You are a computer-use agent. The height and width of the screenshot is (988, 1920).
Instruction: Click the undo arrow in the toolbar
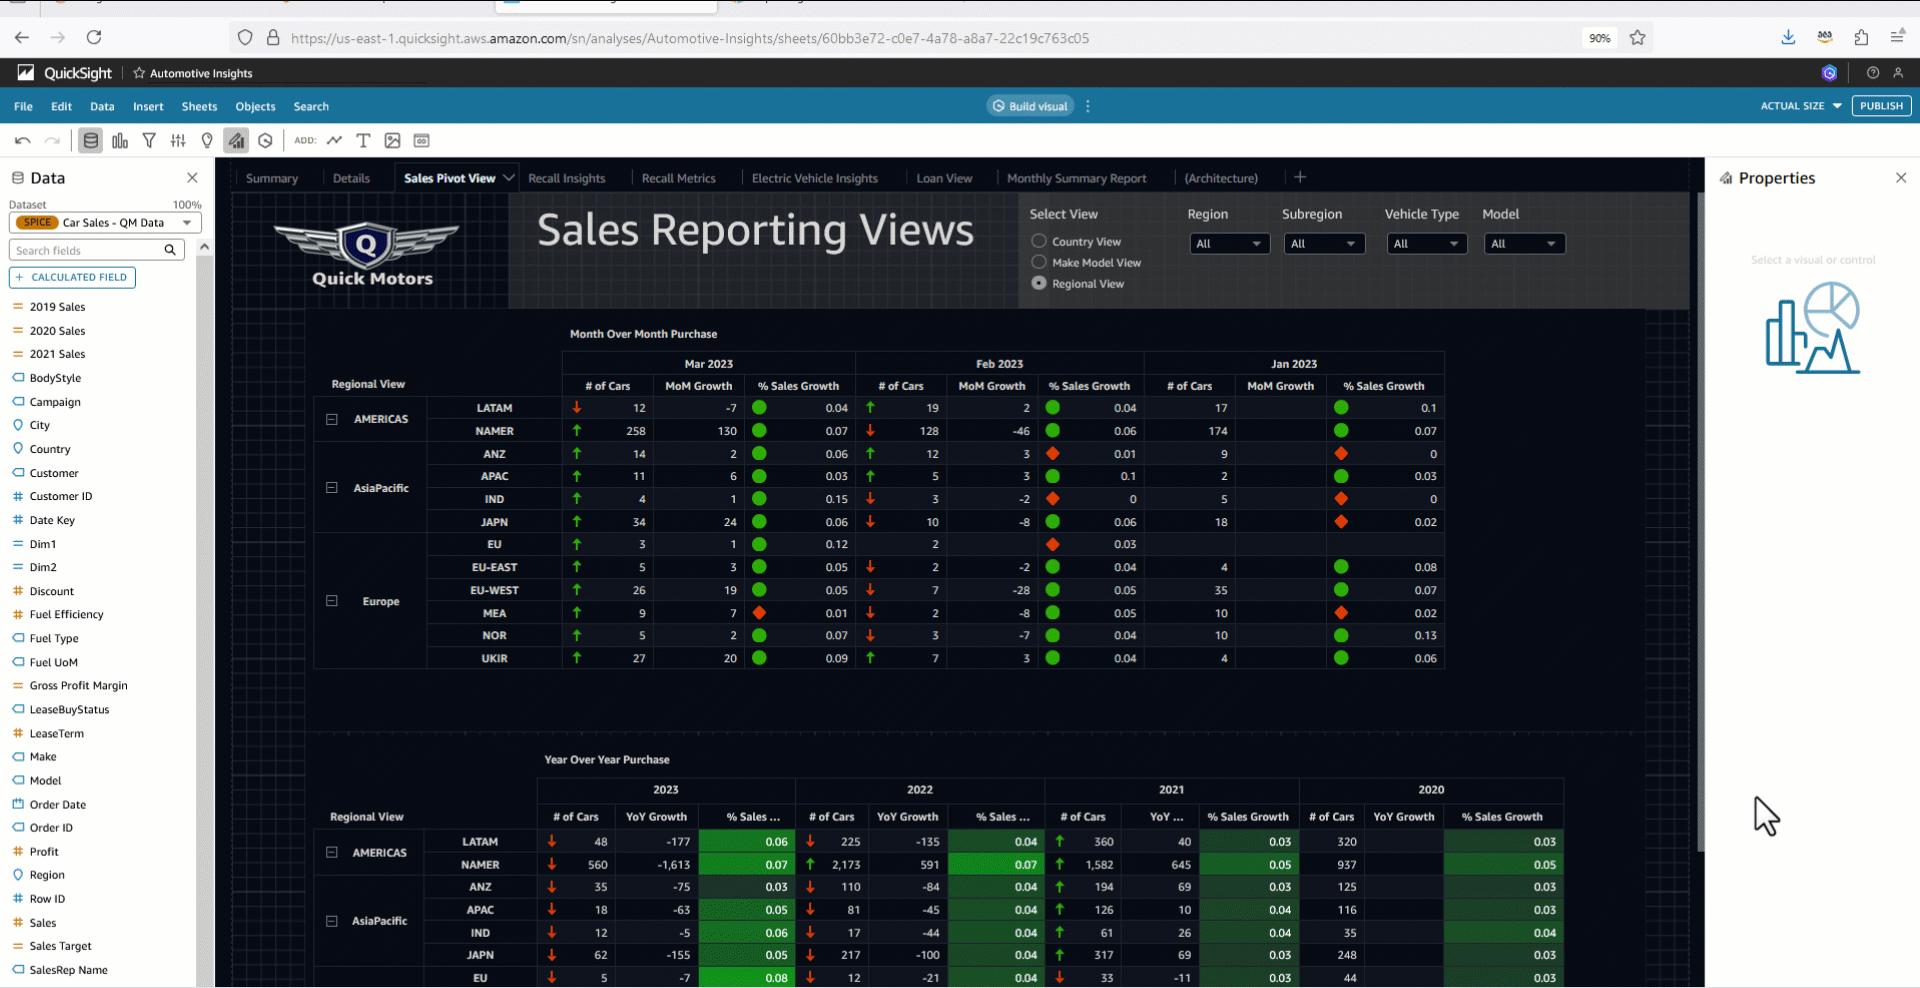(x=23, y=141)
